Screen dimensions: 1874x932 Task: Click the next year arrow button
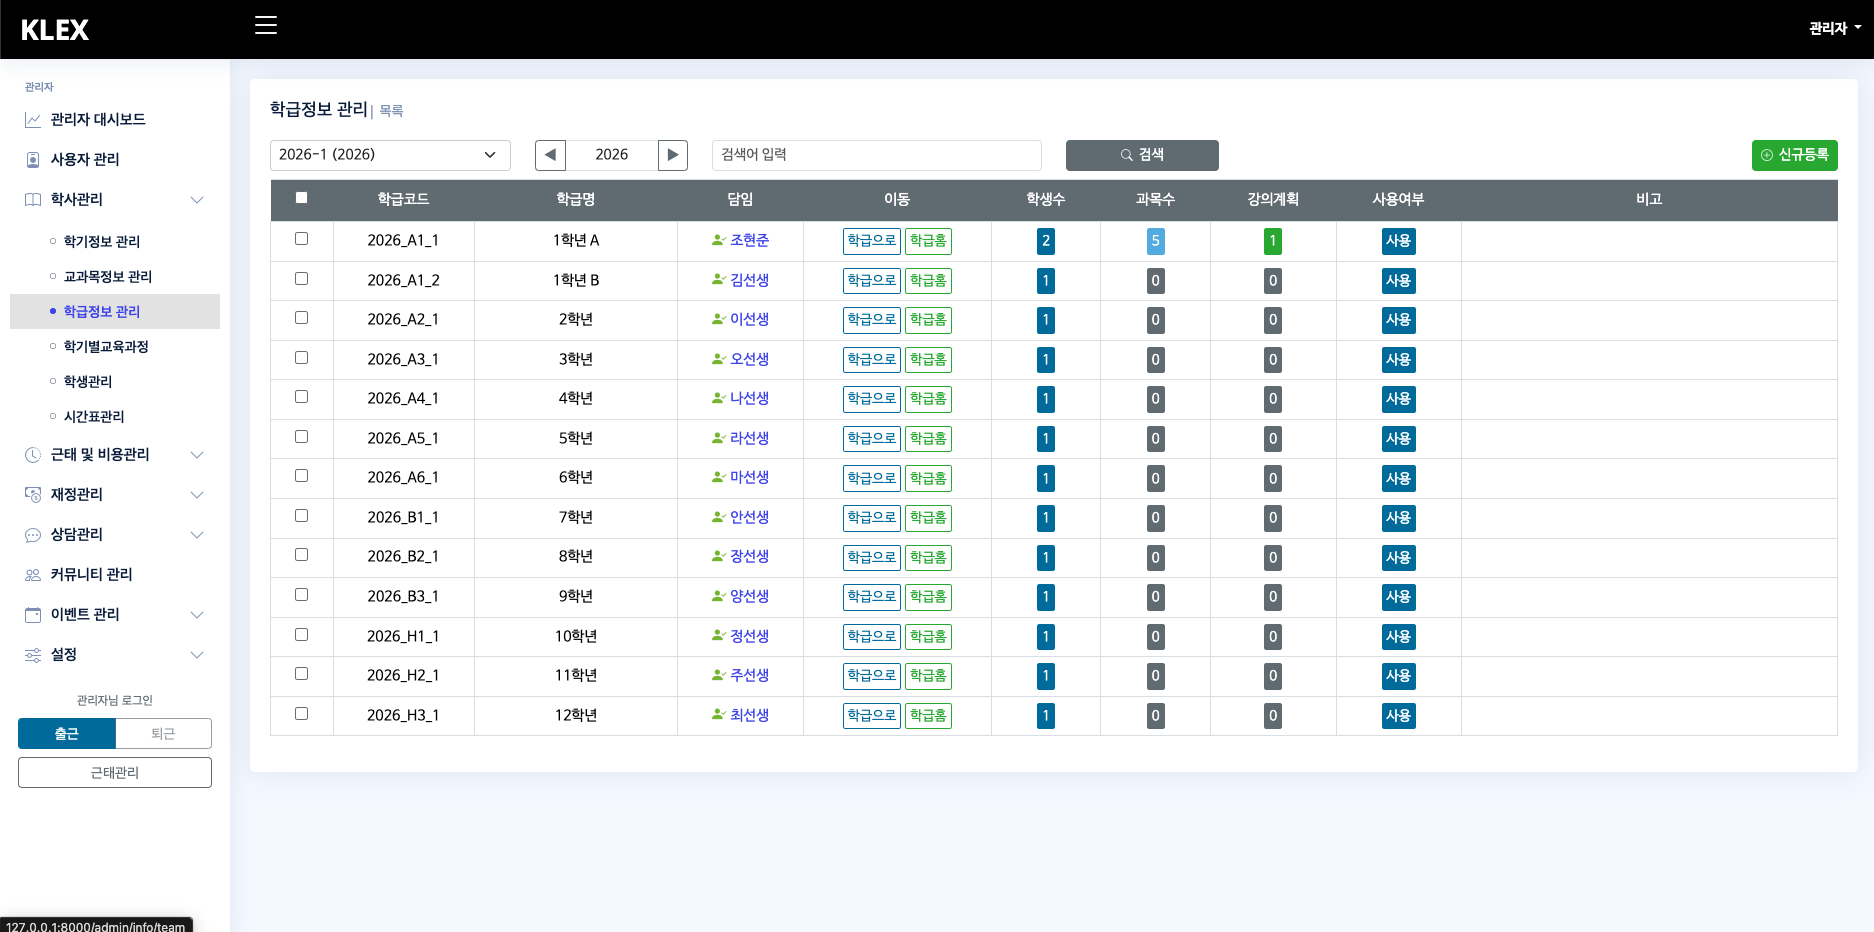pyautogui.click(x=673, y=155)
